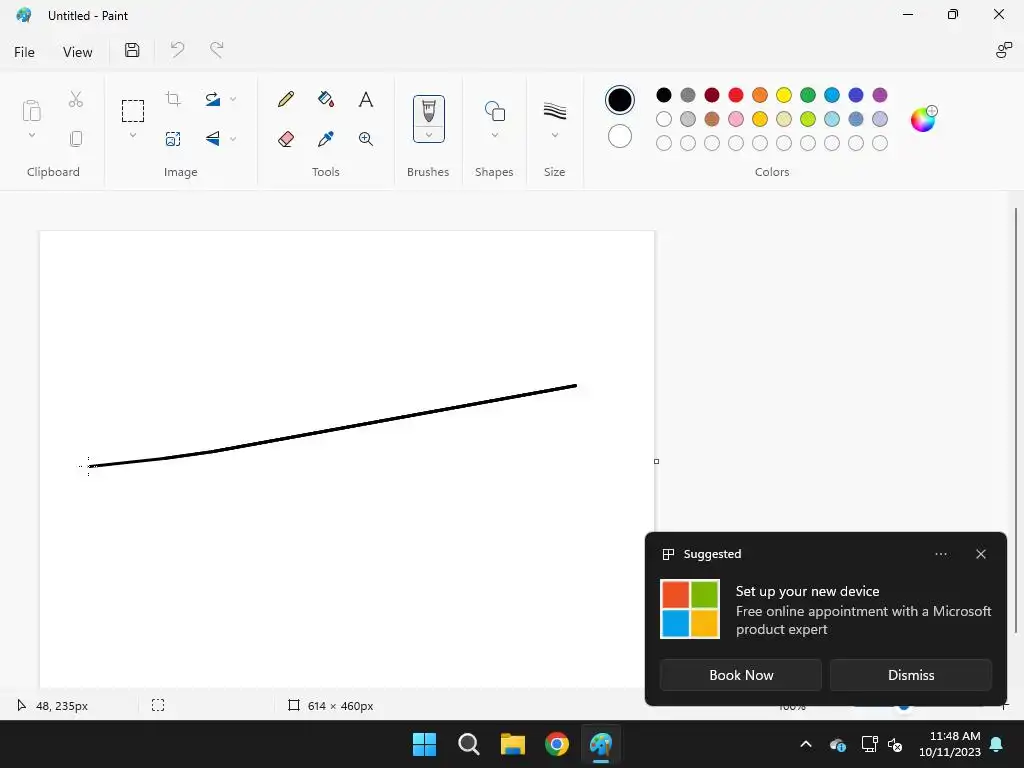Click the selection size icon in status bar
1024x768 pixels.
(158, 705)
